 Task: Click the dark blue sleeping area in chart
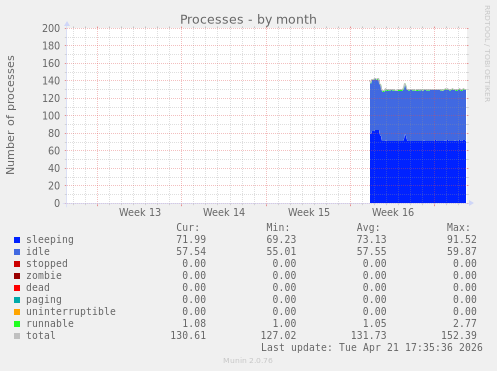point(418,172)
